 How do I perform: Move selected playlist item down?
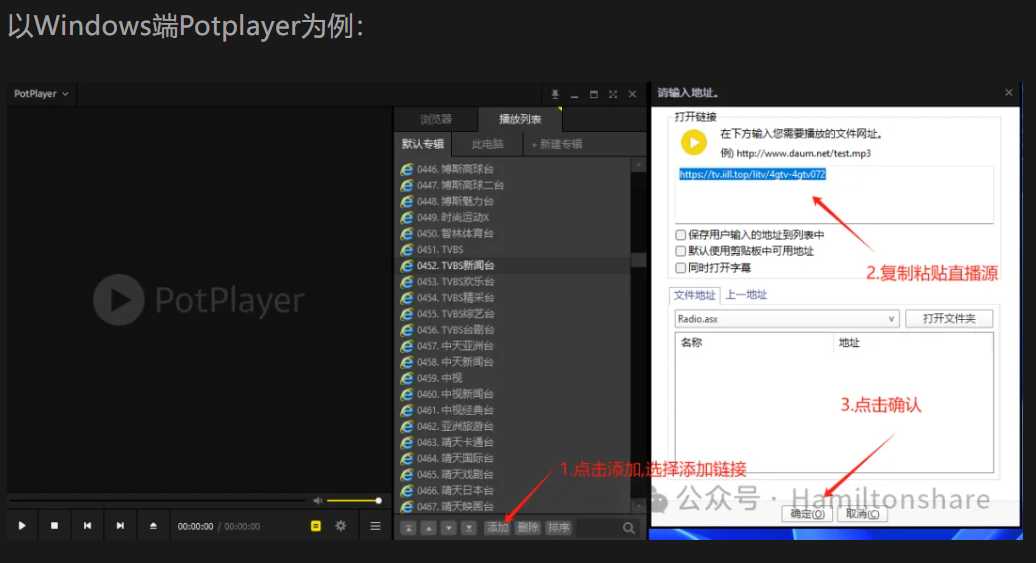click(449, 528)
